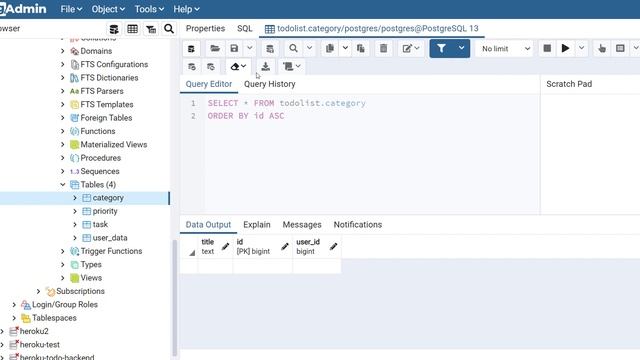Click the View Data grid icon in browser toolbar
This screenshot has height=360, width=640.
[132, 29]
